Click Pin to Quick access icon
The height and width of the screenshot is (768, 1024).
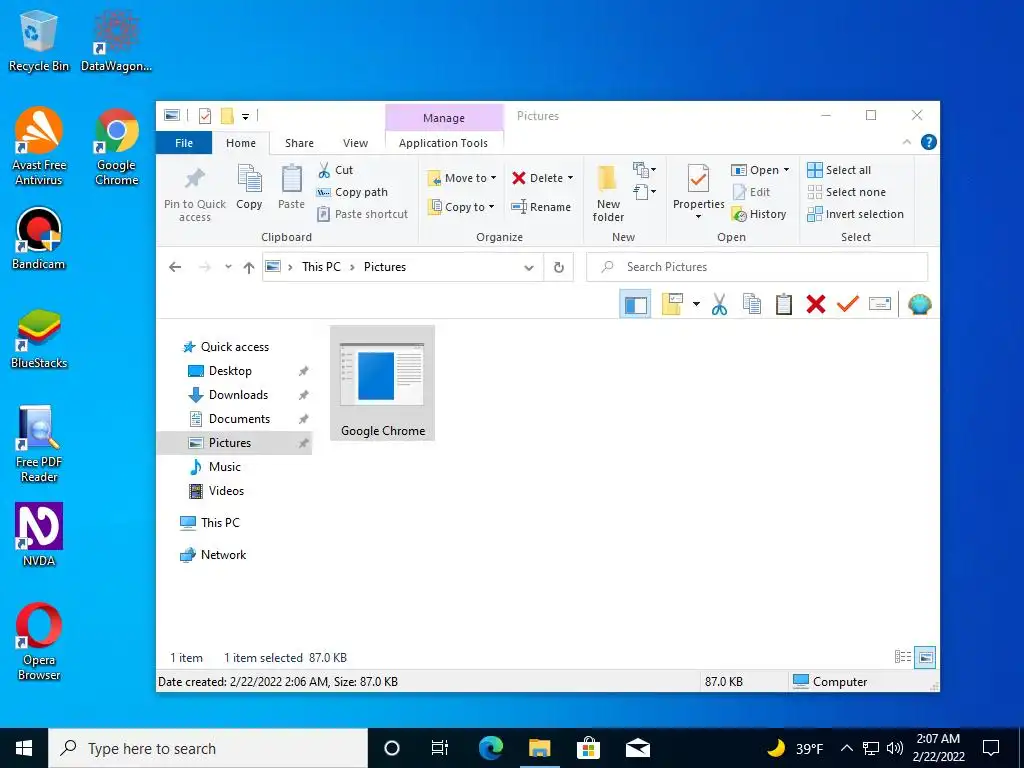195,178
